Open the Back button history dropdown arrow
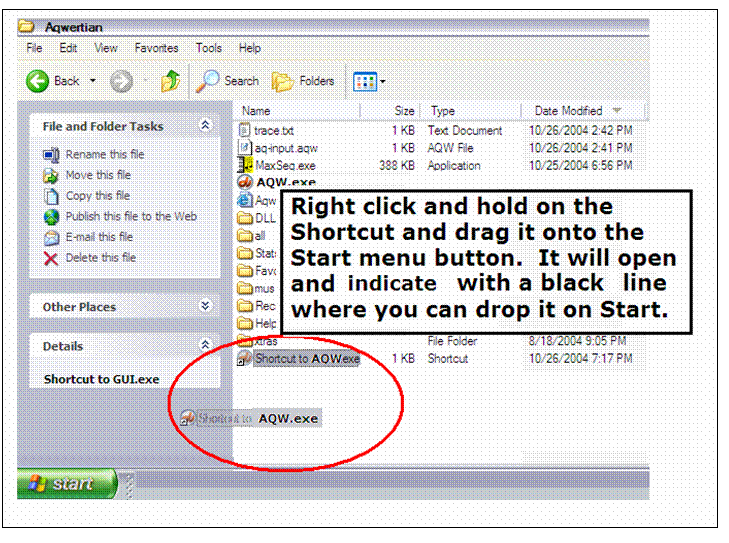This screenshot has width=729, height=543. [93, 81]
